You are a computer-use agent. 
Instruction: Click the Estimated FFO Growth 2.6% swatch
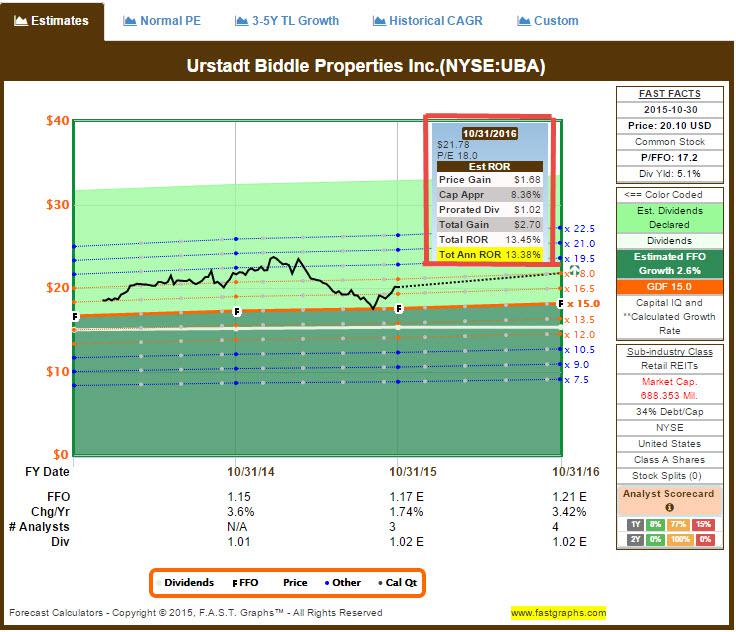point(669,263)
